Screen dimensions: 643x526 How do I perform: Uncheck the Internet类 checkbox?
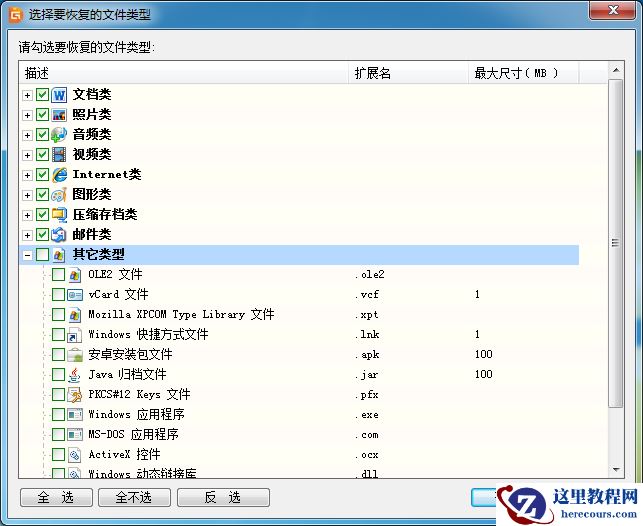coord(42,175)
